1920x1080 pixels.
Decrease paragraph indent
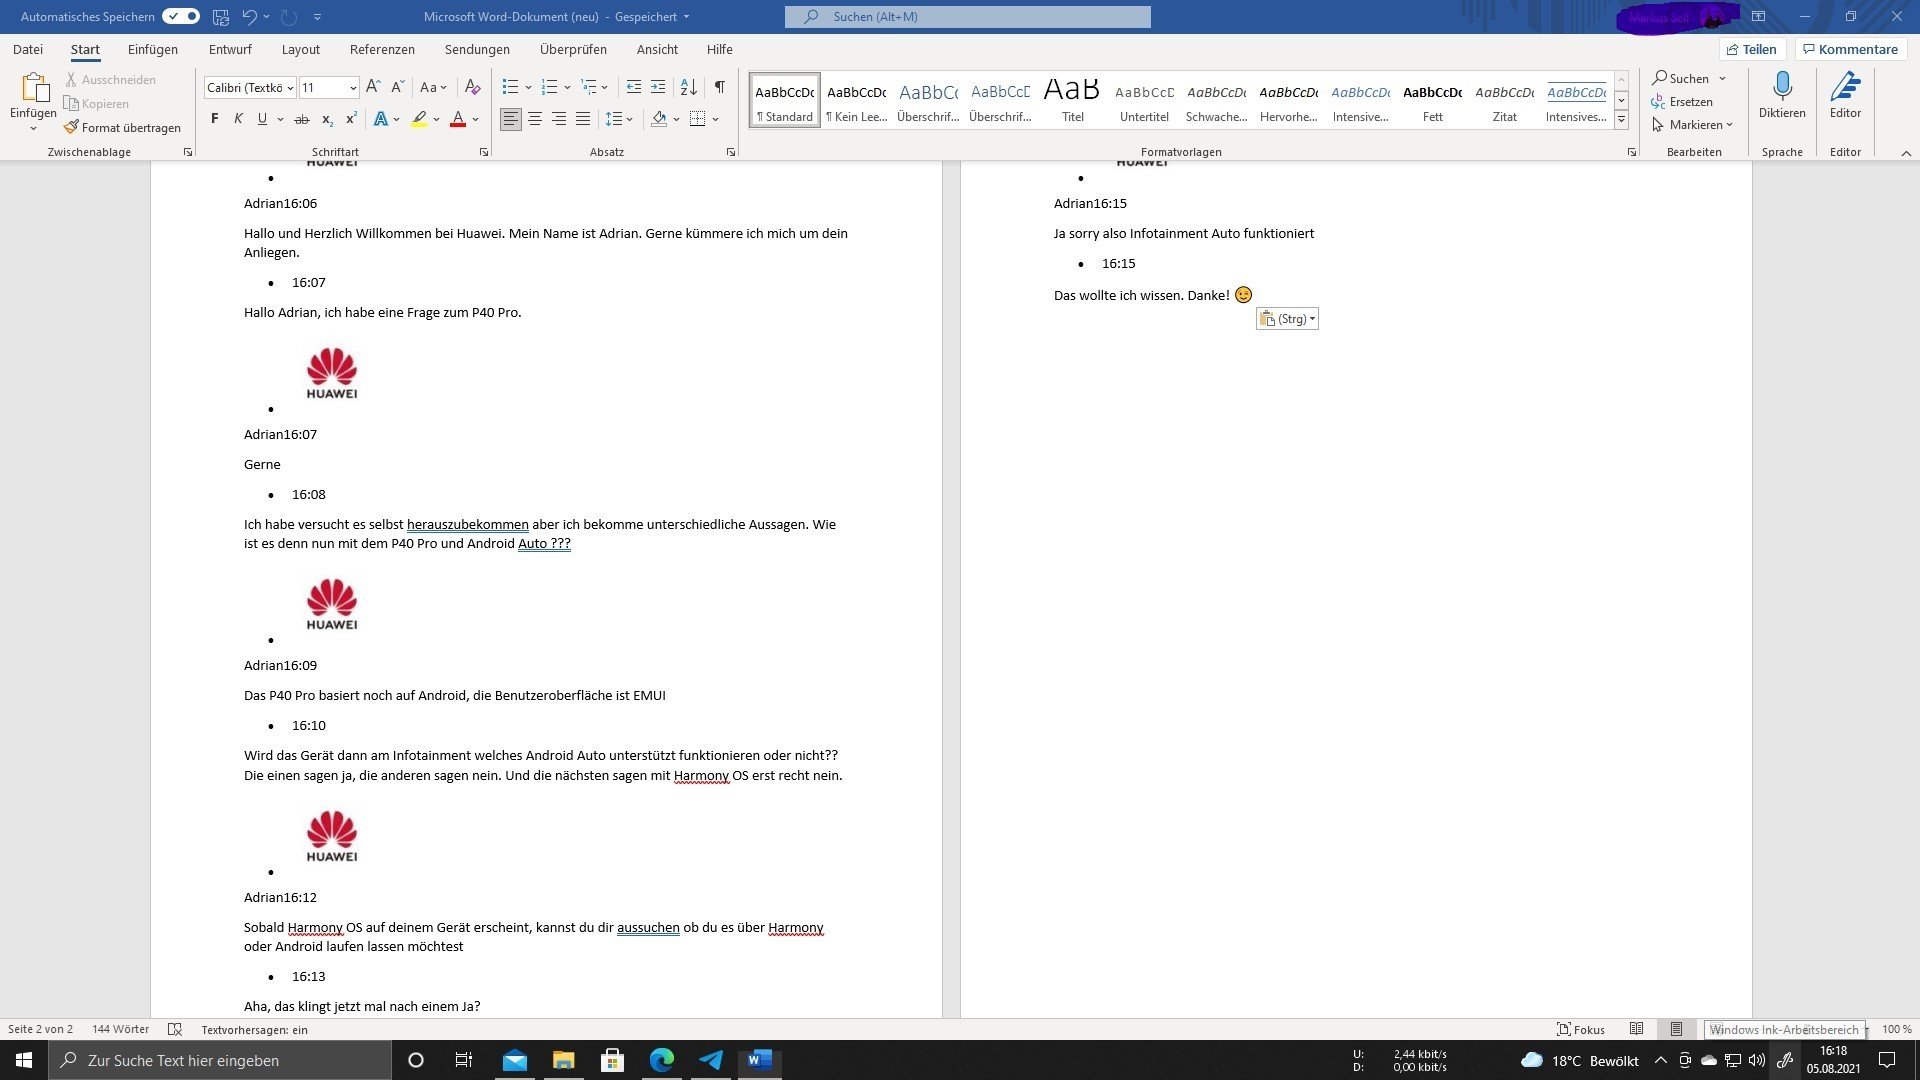pos(634,88)
